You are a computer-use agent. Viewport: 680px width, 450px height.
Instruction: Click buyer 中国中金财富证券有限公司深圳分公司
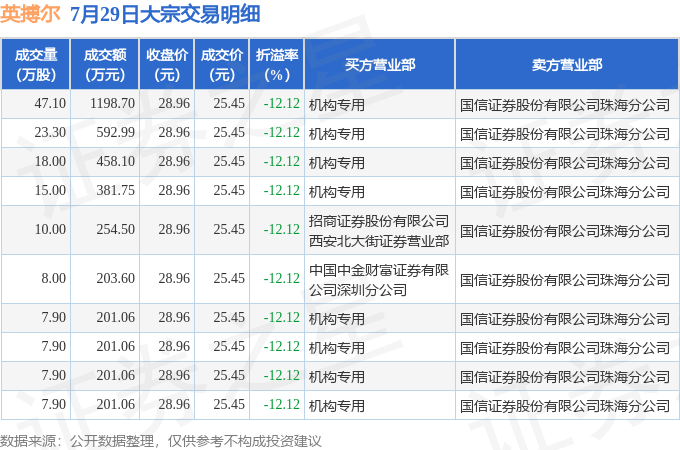(379, 280)
